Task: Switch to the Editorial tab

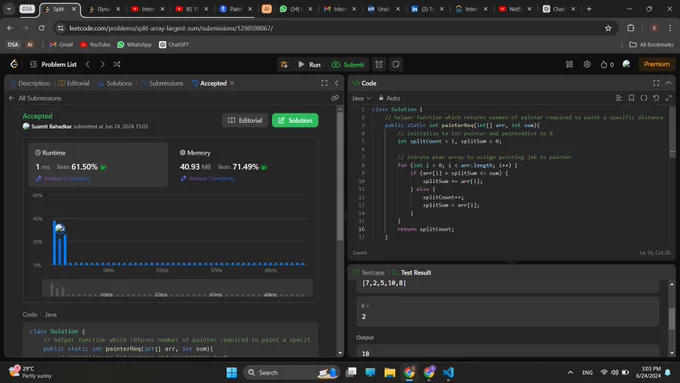Action: coord(74,83)
